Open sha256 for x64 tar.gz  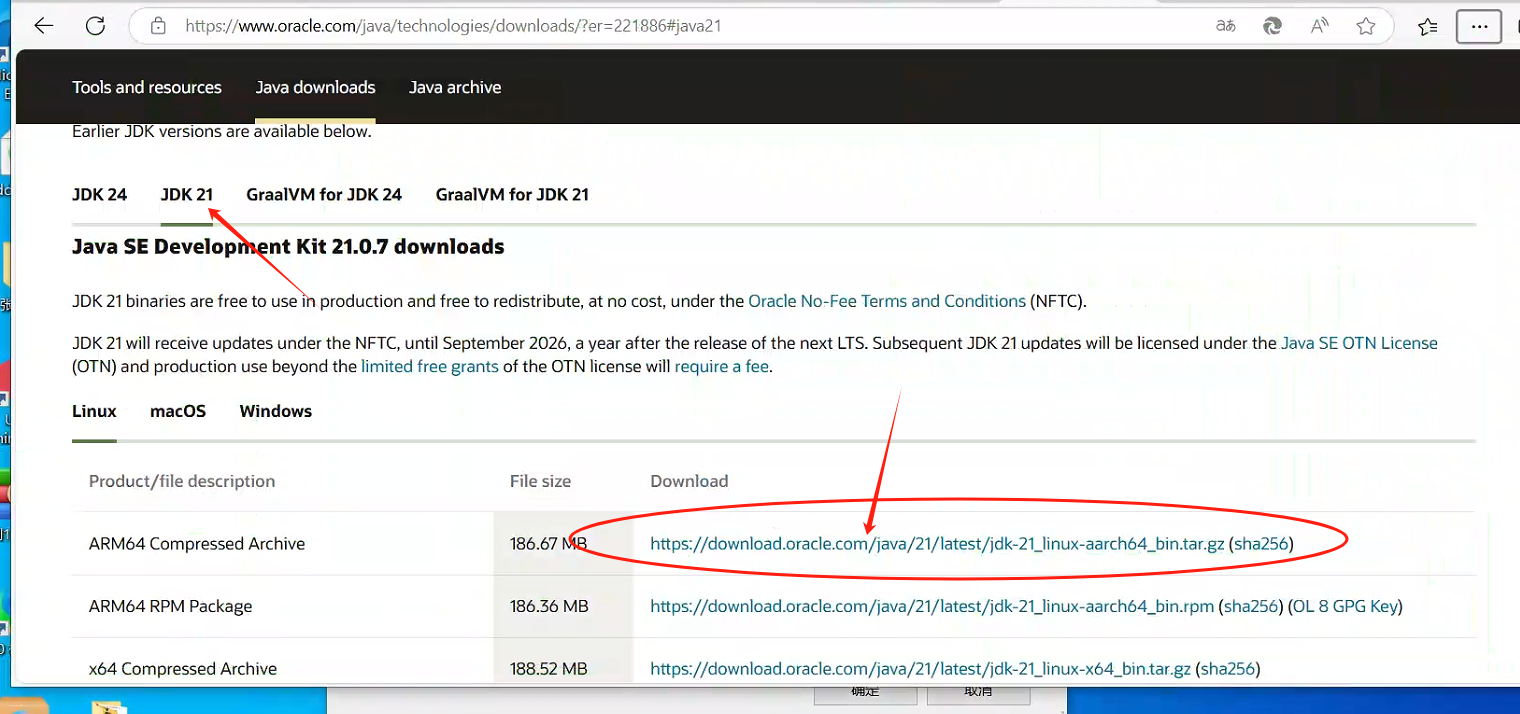tap(1227, 669)
